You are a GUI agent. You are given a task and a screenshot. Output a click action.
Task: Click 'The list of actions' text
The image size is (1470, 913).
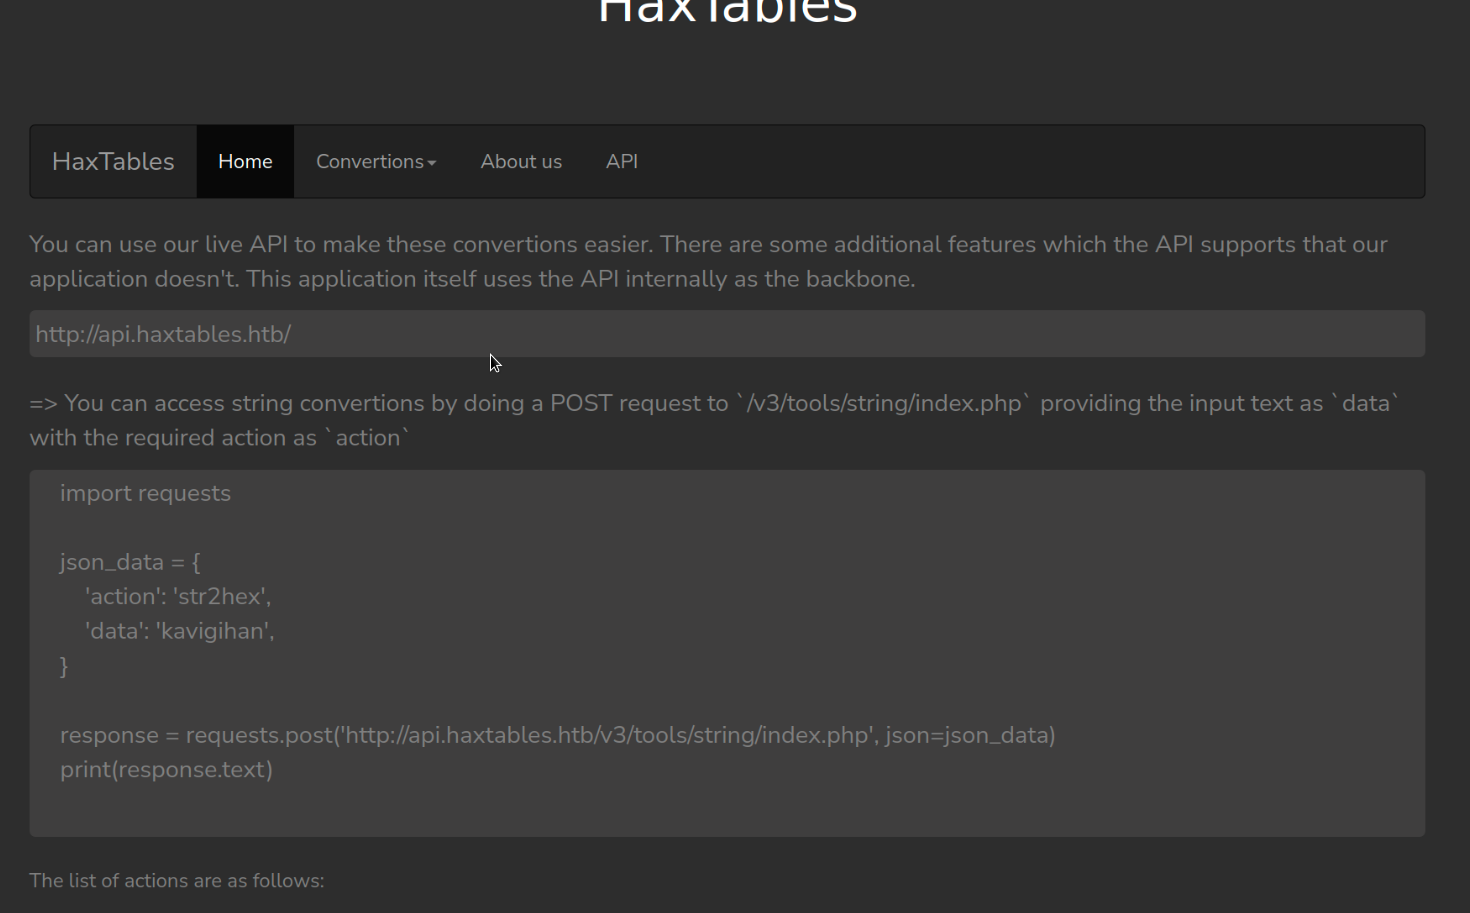click(x=176, y=880)
